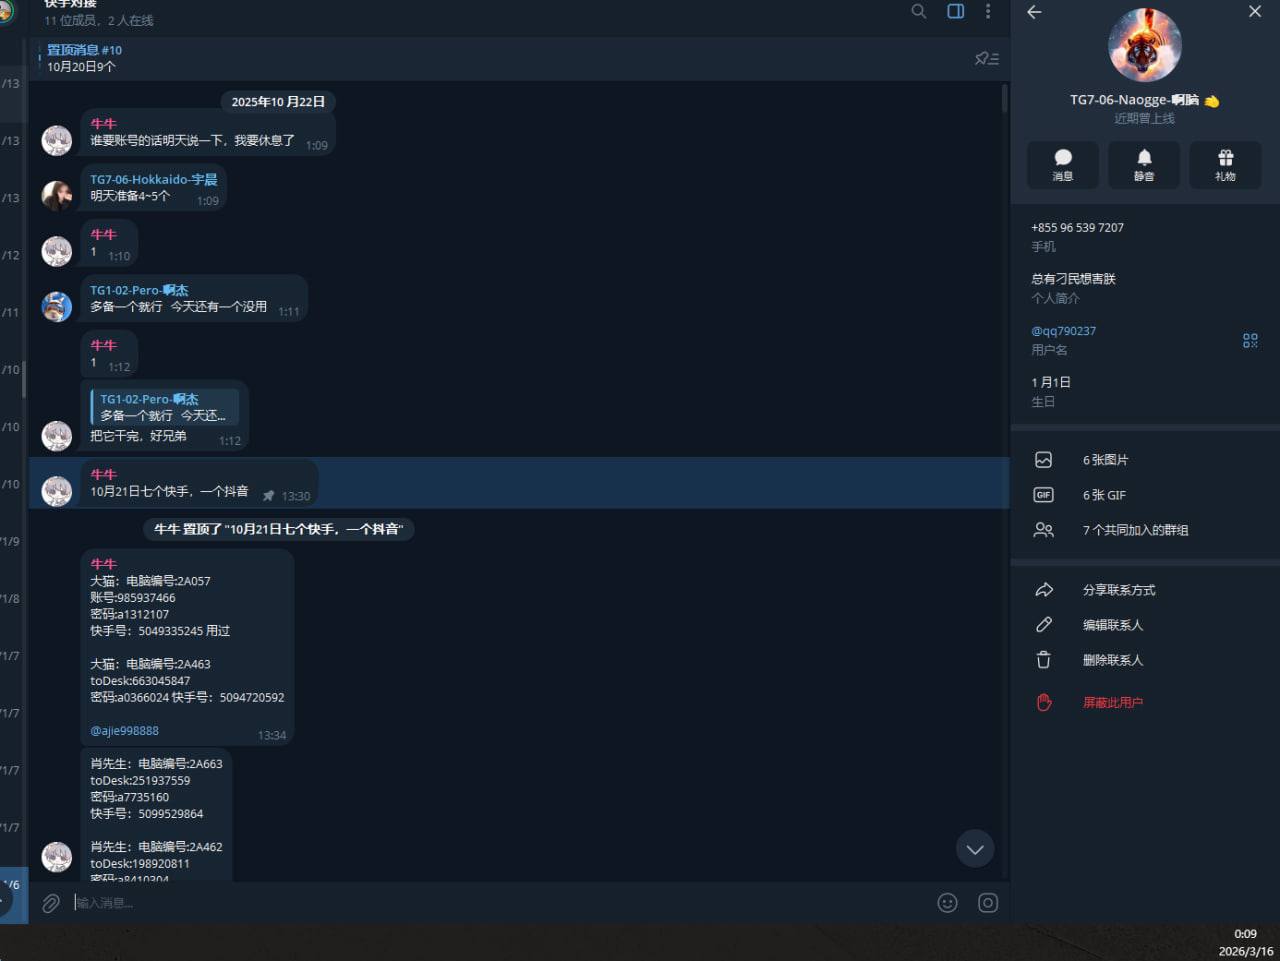Mute this contact's notifications

(x=1144, y=165)
